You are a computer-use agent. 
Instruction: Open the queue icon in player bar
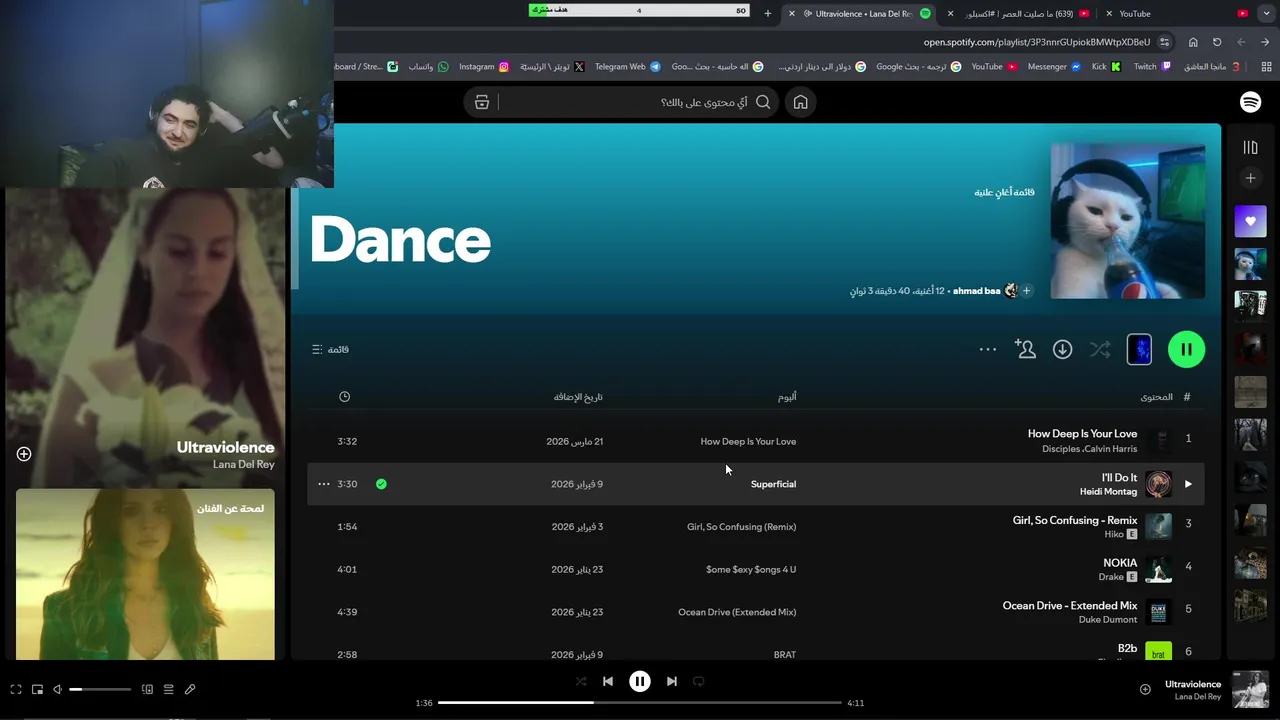point(168,689)
